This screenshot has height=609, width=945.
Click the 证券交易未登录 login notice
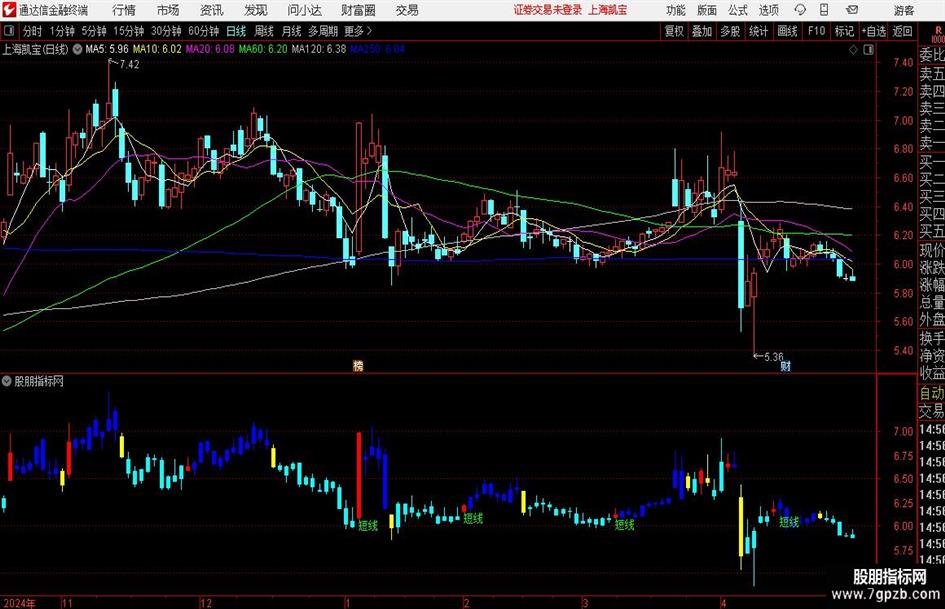(x=548, y=10)
